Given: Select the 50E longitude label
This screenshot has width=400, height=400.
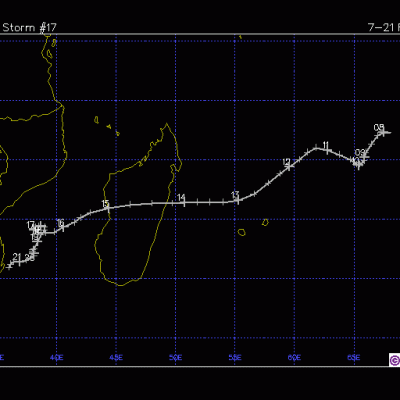Looking at the screenshot, I should 176,358.
